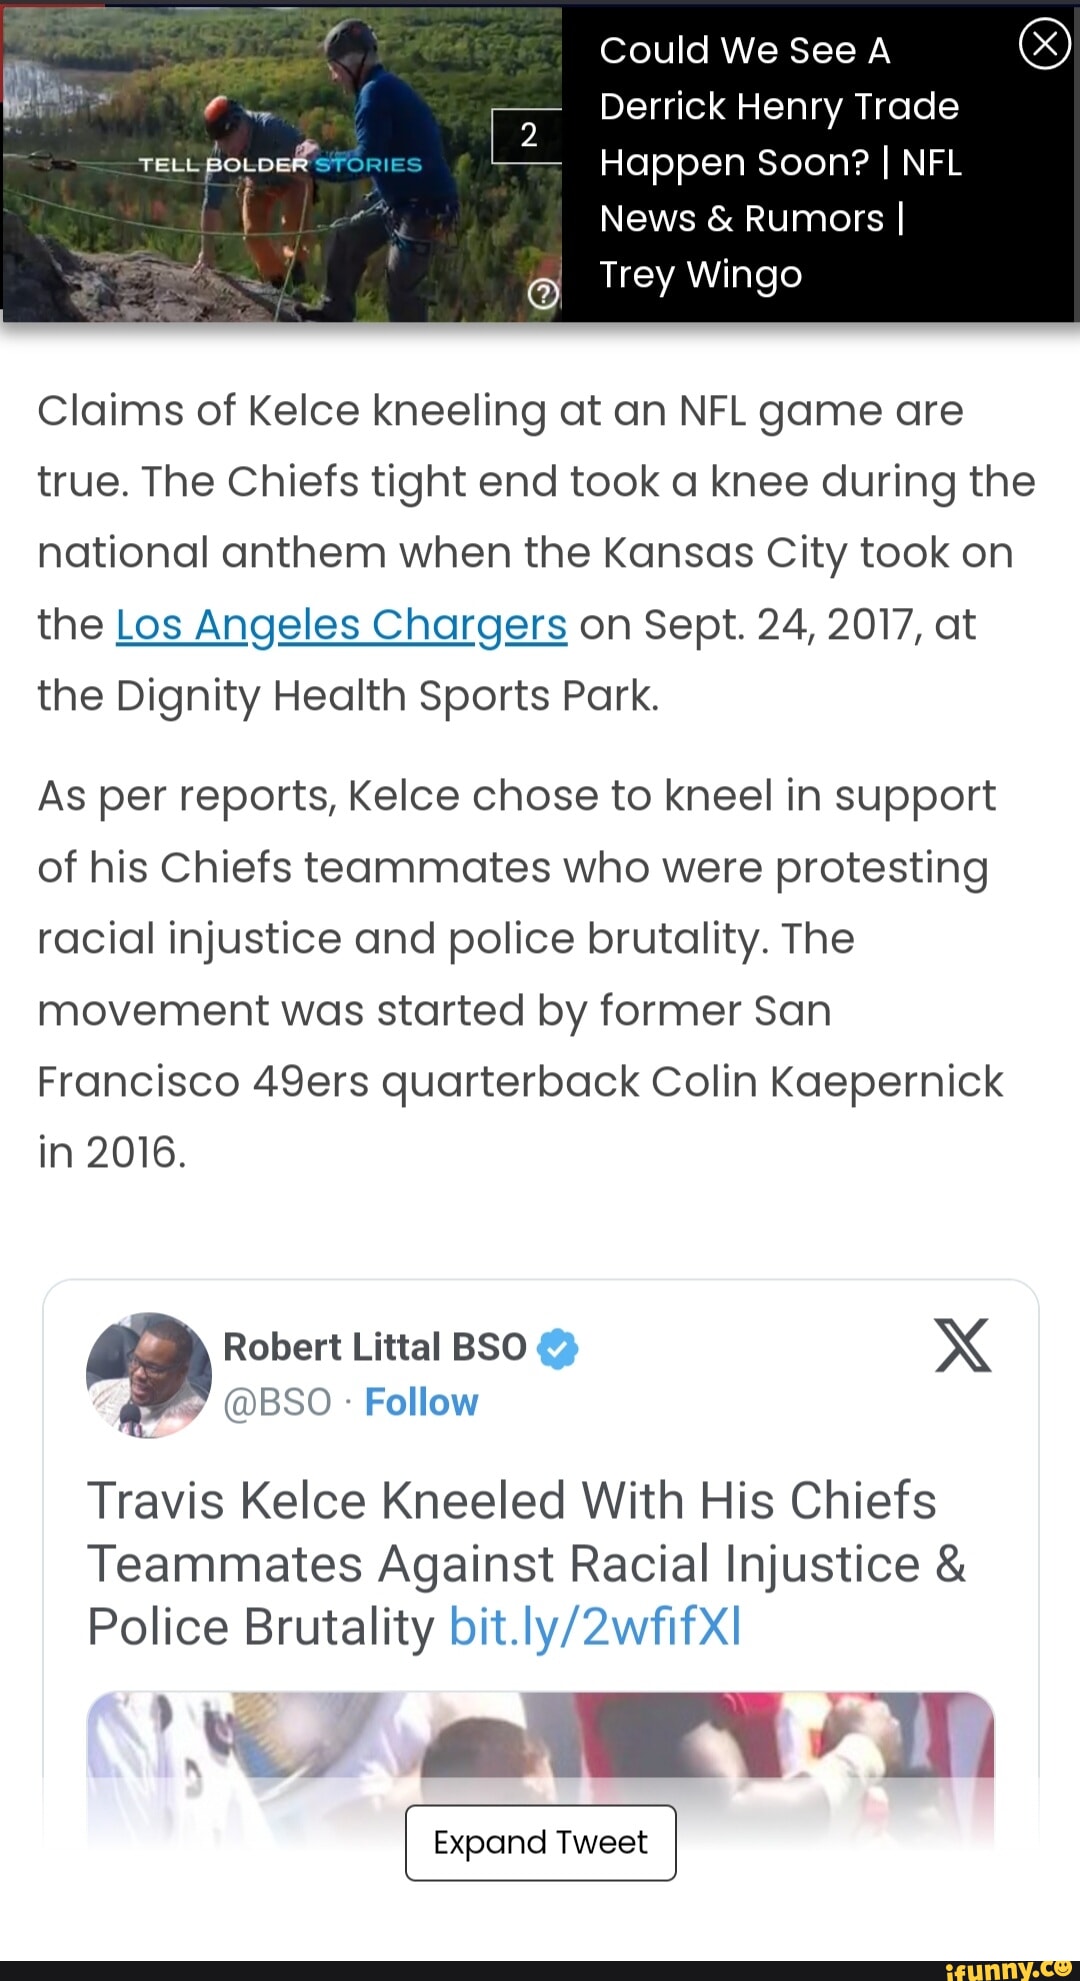
Task: Click the question mark icon on video
Action: pos(542,294)
